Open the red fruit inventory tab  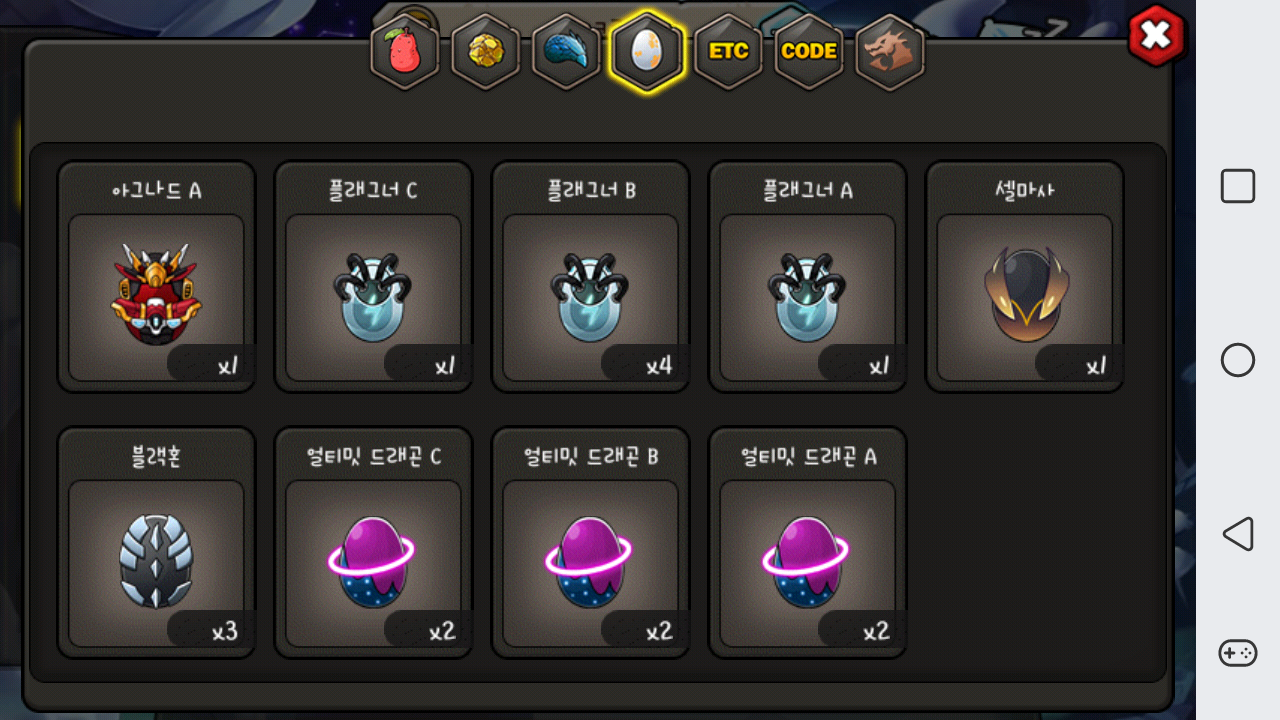(x=405, y=52)
